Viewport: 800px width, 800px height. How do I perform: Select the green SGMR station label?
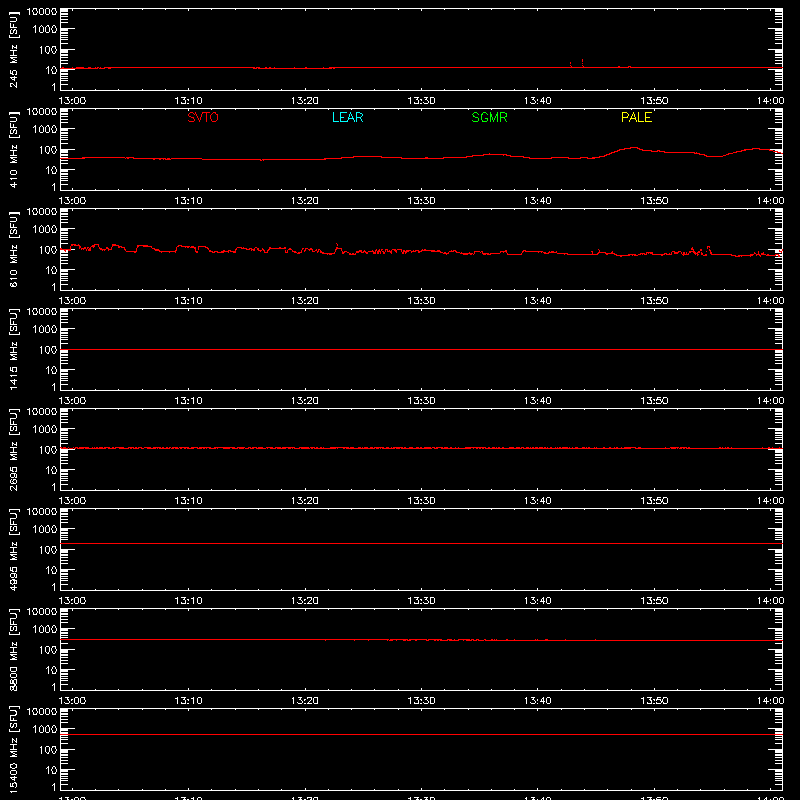pos(489,117)
